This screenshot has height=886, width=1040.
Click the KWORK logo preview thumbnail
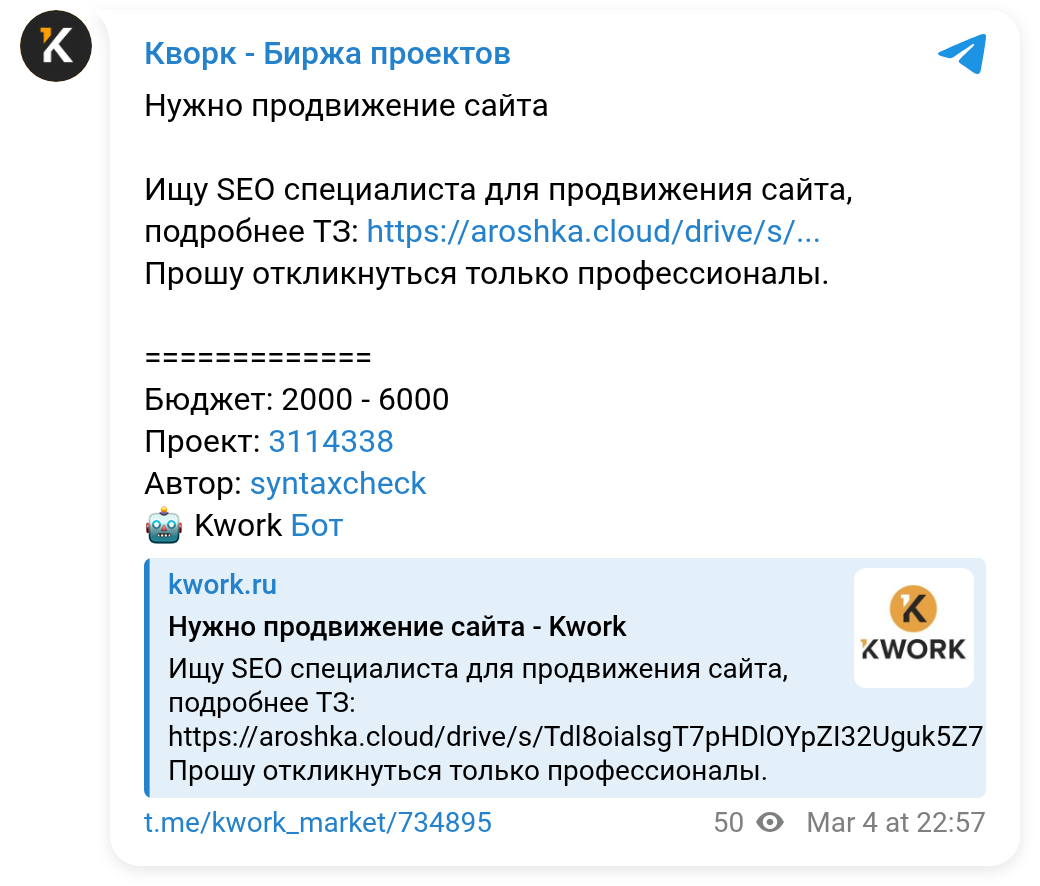click(x=913, y=627)
